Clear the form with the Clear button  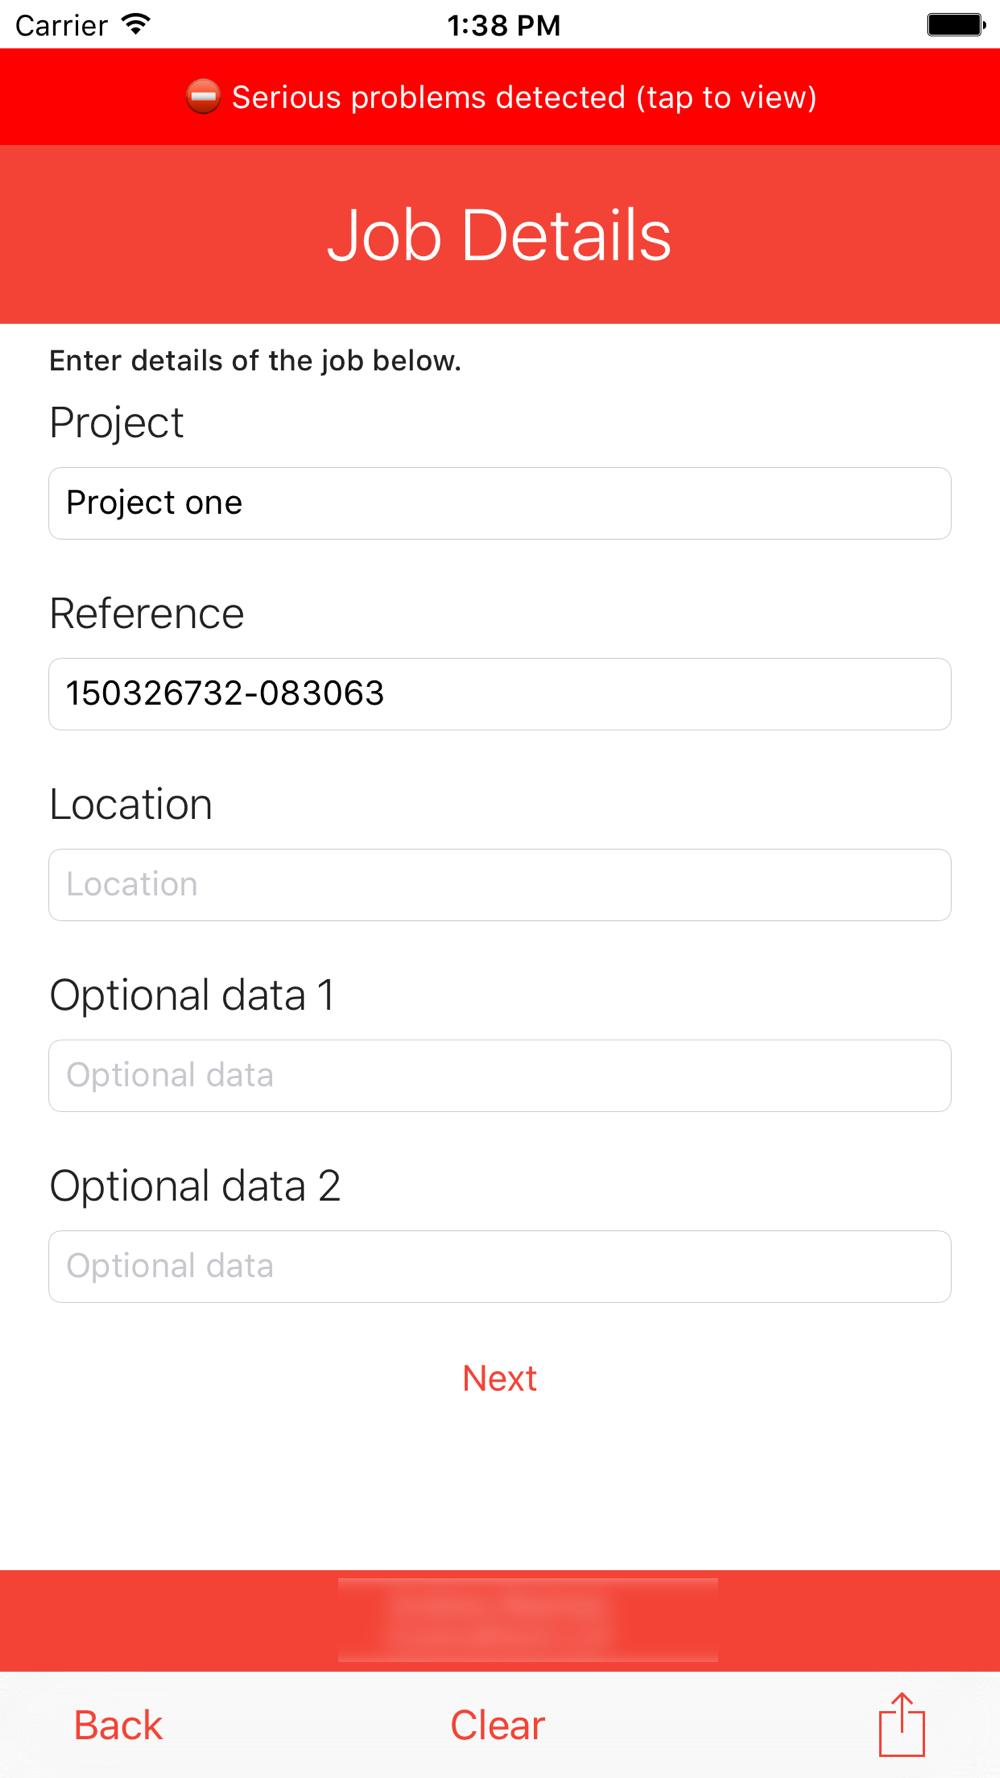497,1725
